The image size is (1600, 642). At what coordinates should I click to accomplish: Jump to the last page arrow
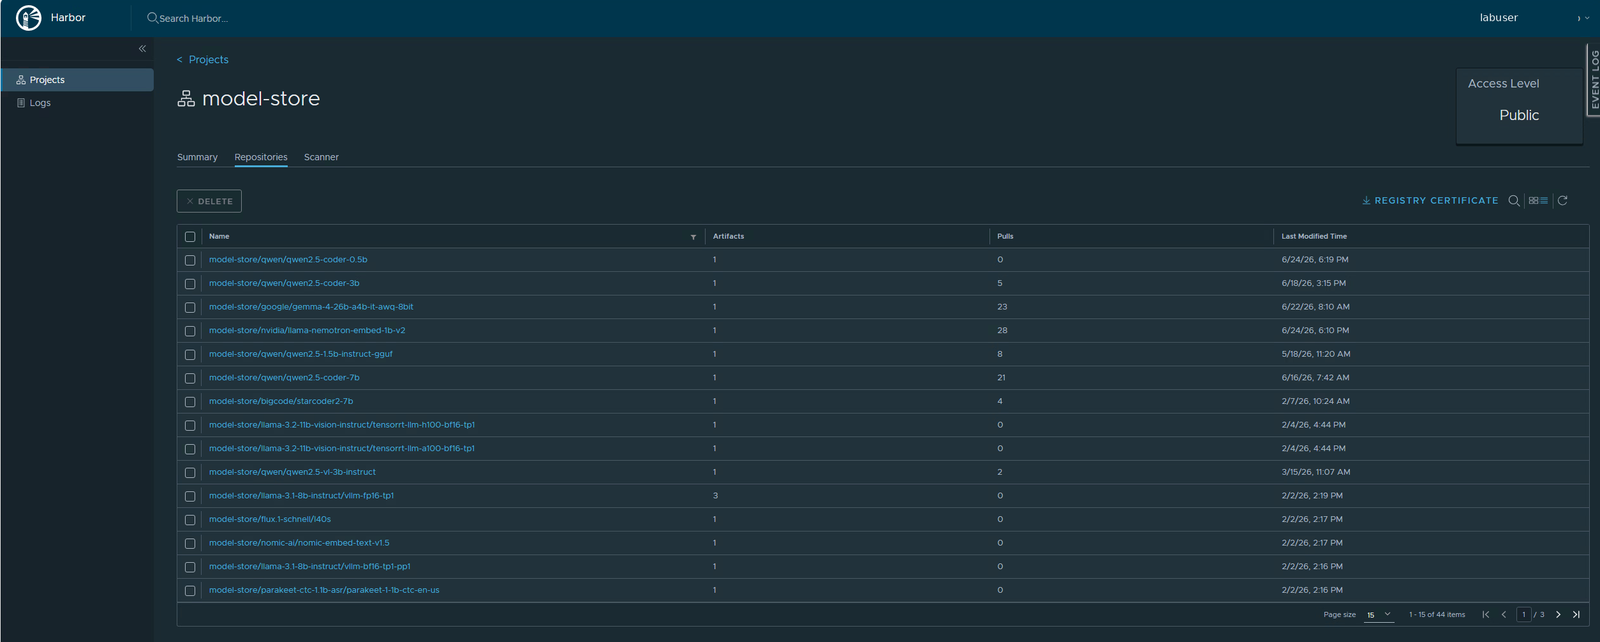(x=1576, y=614)
